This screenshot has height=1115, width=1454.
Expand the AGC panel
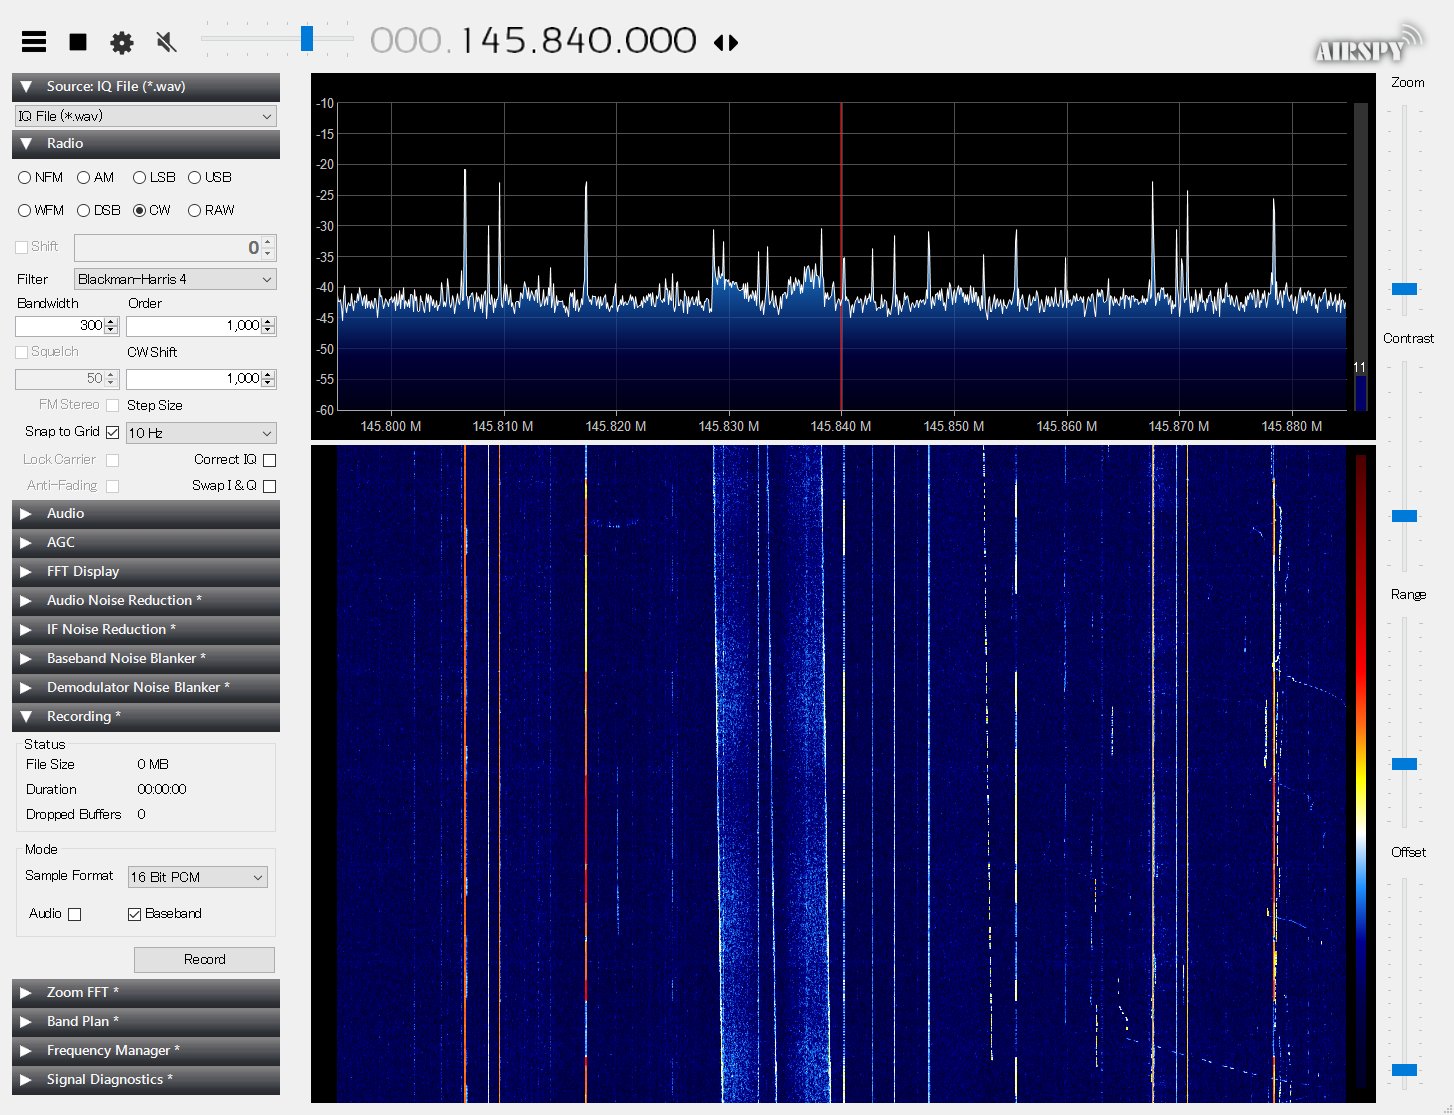(145, 542)
